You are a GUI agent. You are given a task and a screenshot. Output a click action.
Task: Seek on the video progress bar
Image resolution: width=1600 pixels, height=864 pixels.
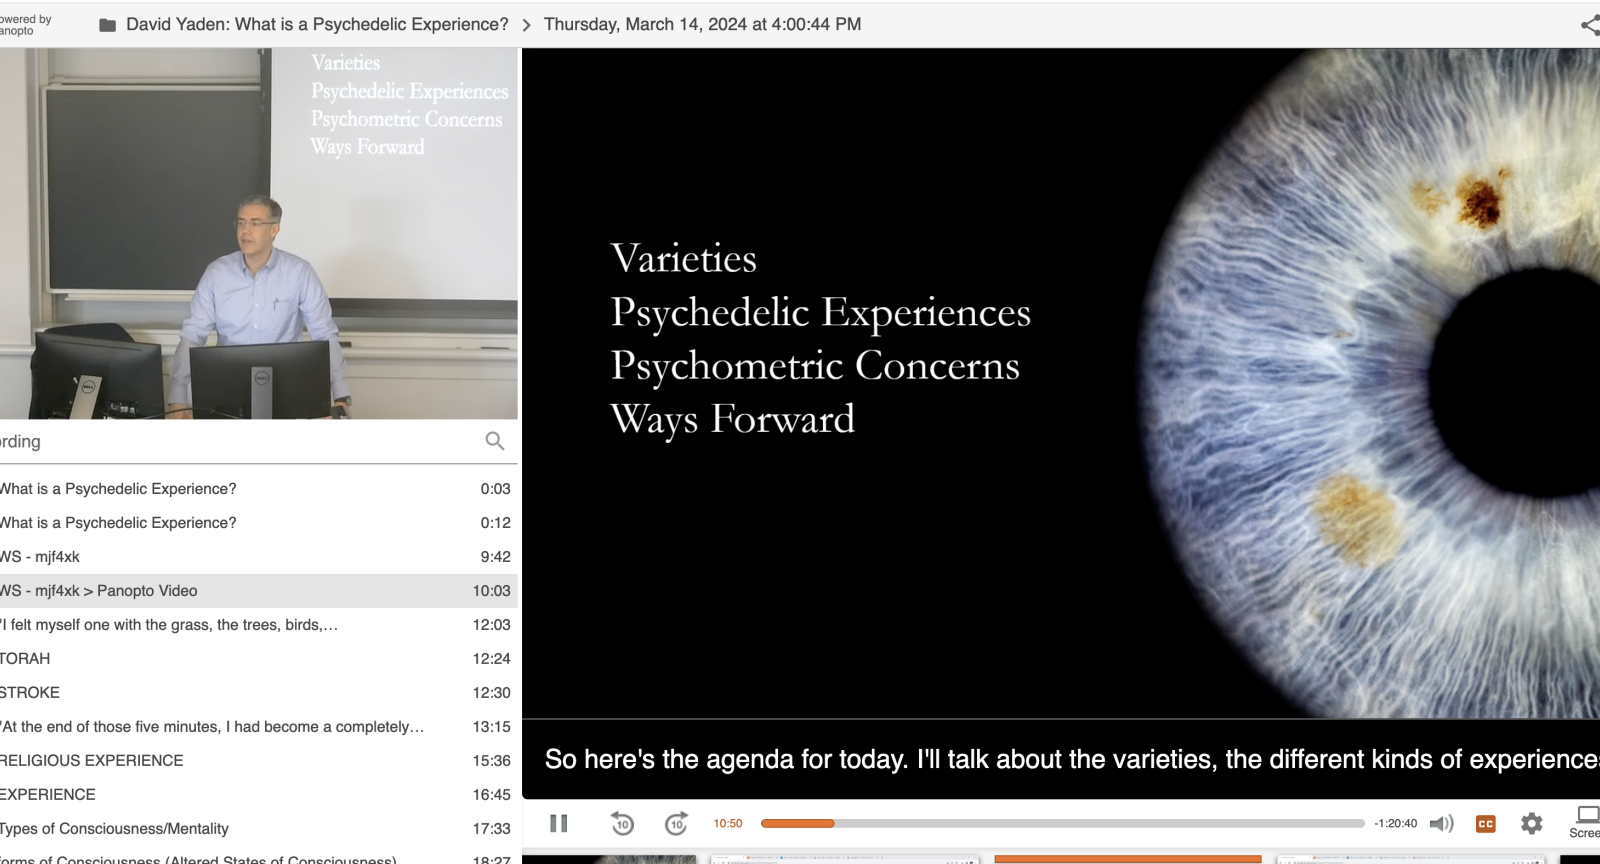(x=1062, y=823)
